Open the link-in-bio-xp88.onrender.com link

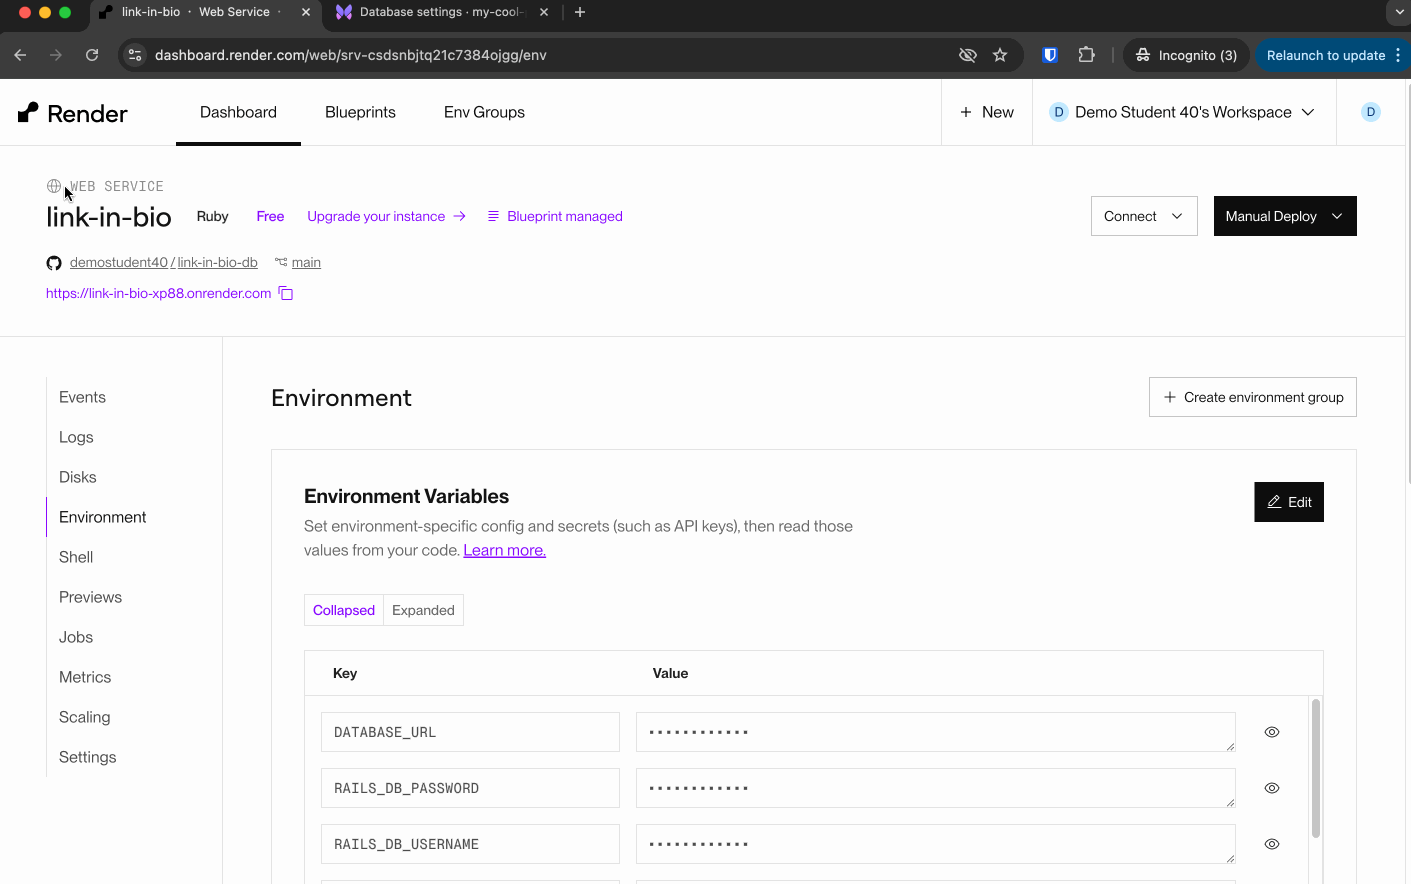tap(158, 293)
